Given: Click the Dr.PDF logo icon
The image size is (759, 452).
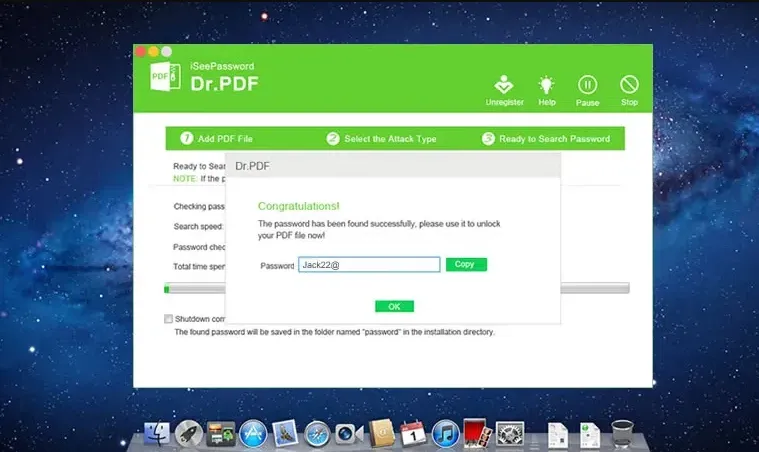Looking at the screenshot, I should pyautogui.click(x=165, y=76).
